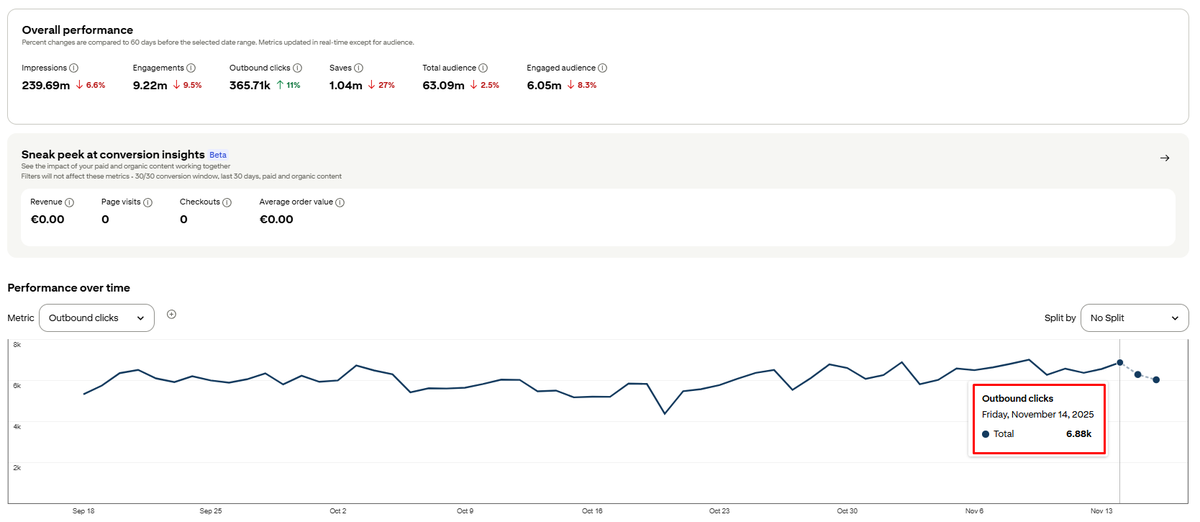Click the Oct 9 axis label

click(x=465, y=511)
